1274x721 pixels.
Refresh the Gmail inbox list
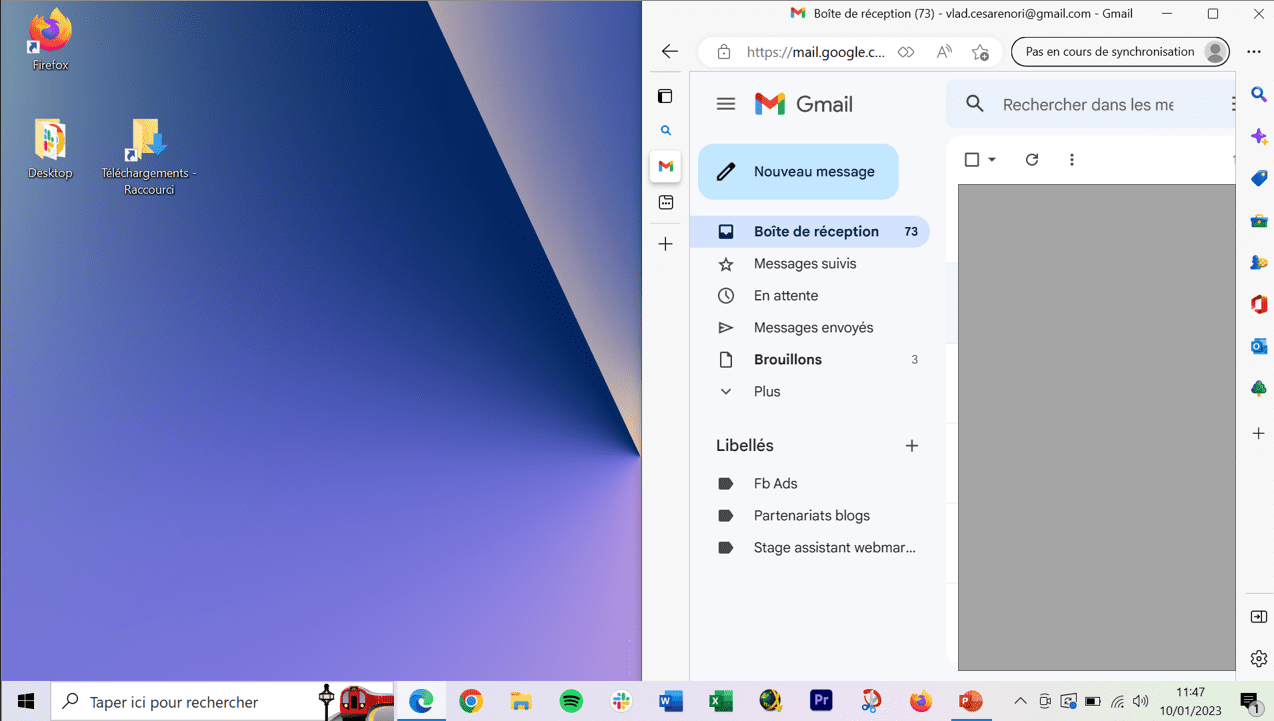pos(1032,160)
